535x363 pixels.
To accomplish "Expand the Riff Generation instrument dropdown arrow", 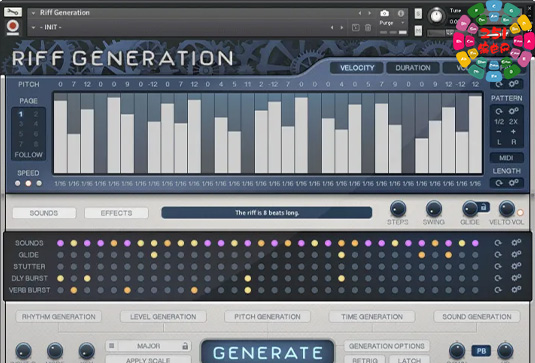I will click(x=33, y=13).
